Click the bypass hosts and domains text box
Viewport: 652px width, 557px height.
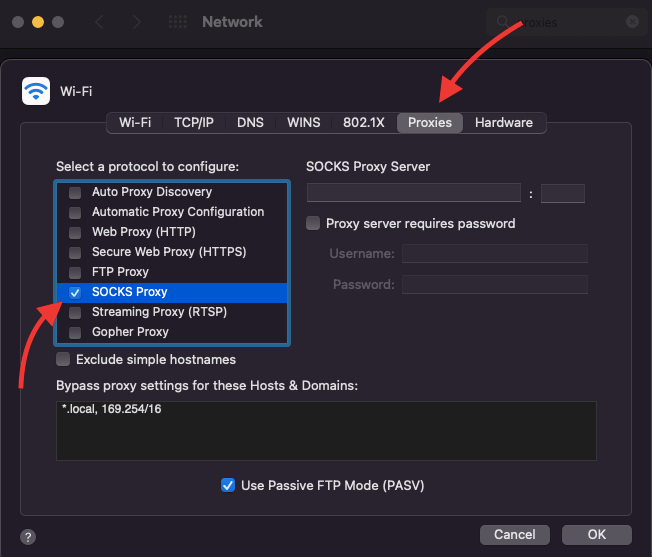326,431
